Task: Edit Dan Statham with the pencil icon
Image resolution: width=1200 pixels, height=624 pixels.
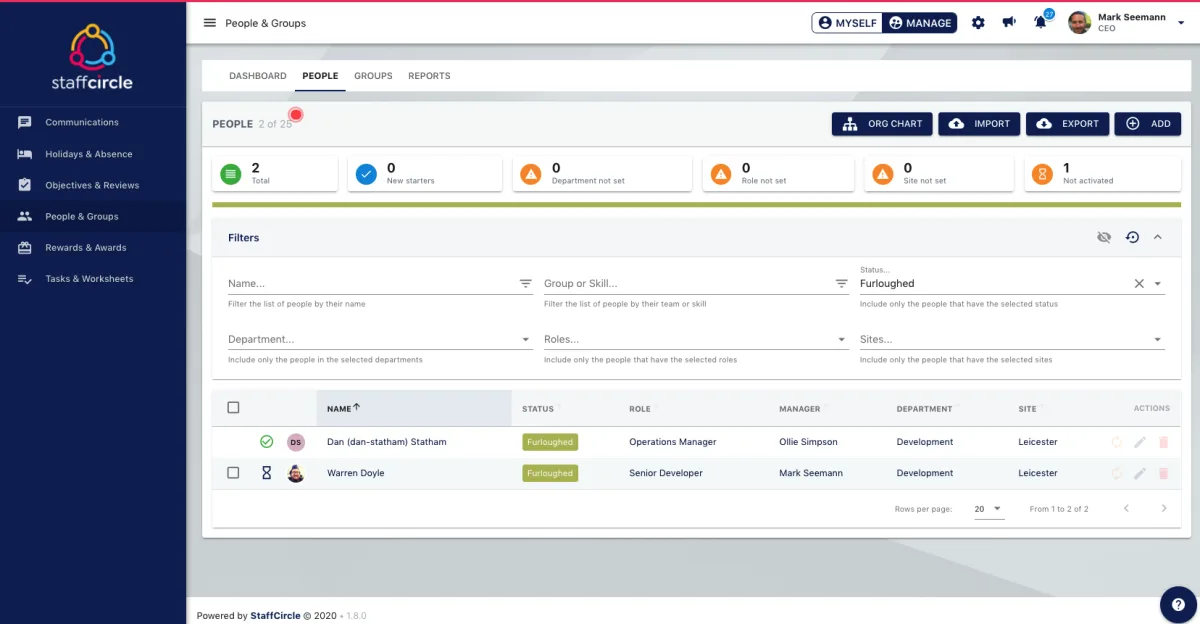Action: point(1140,442)
